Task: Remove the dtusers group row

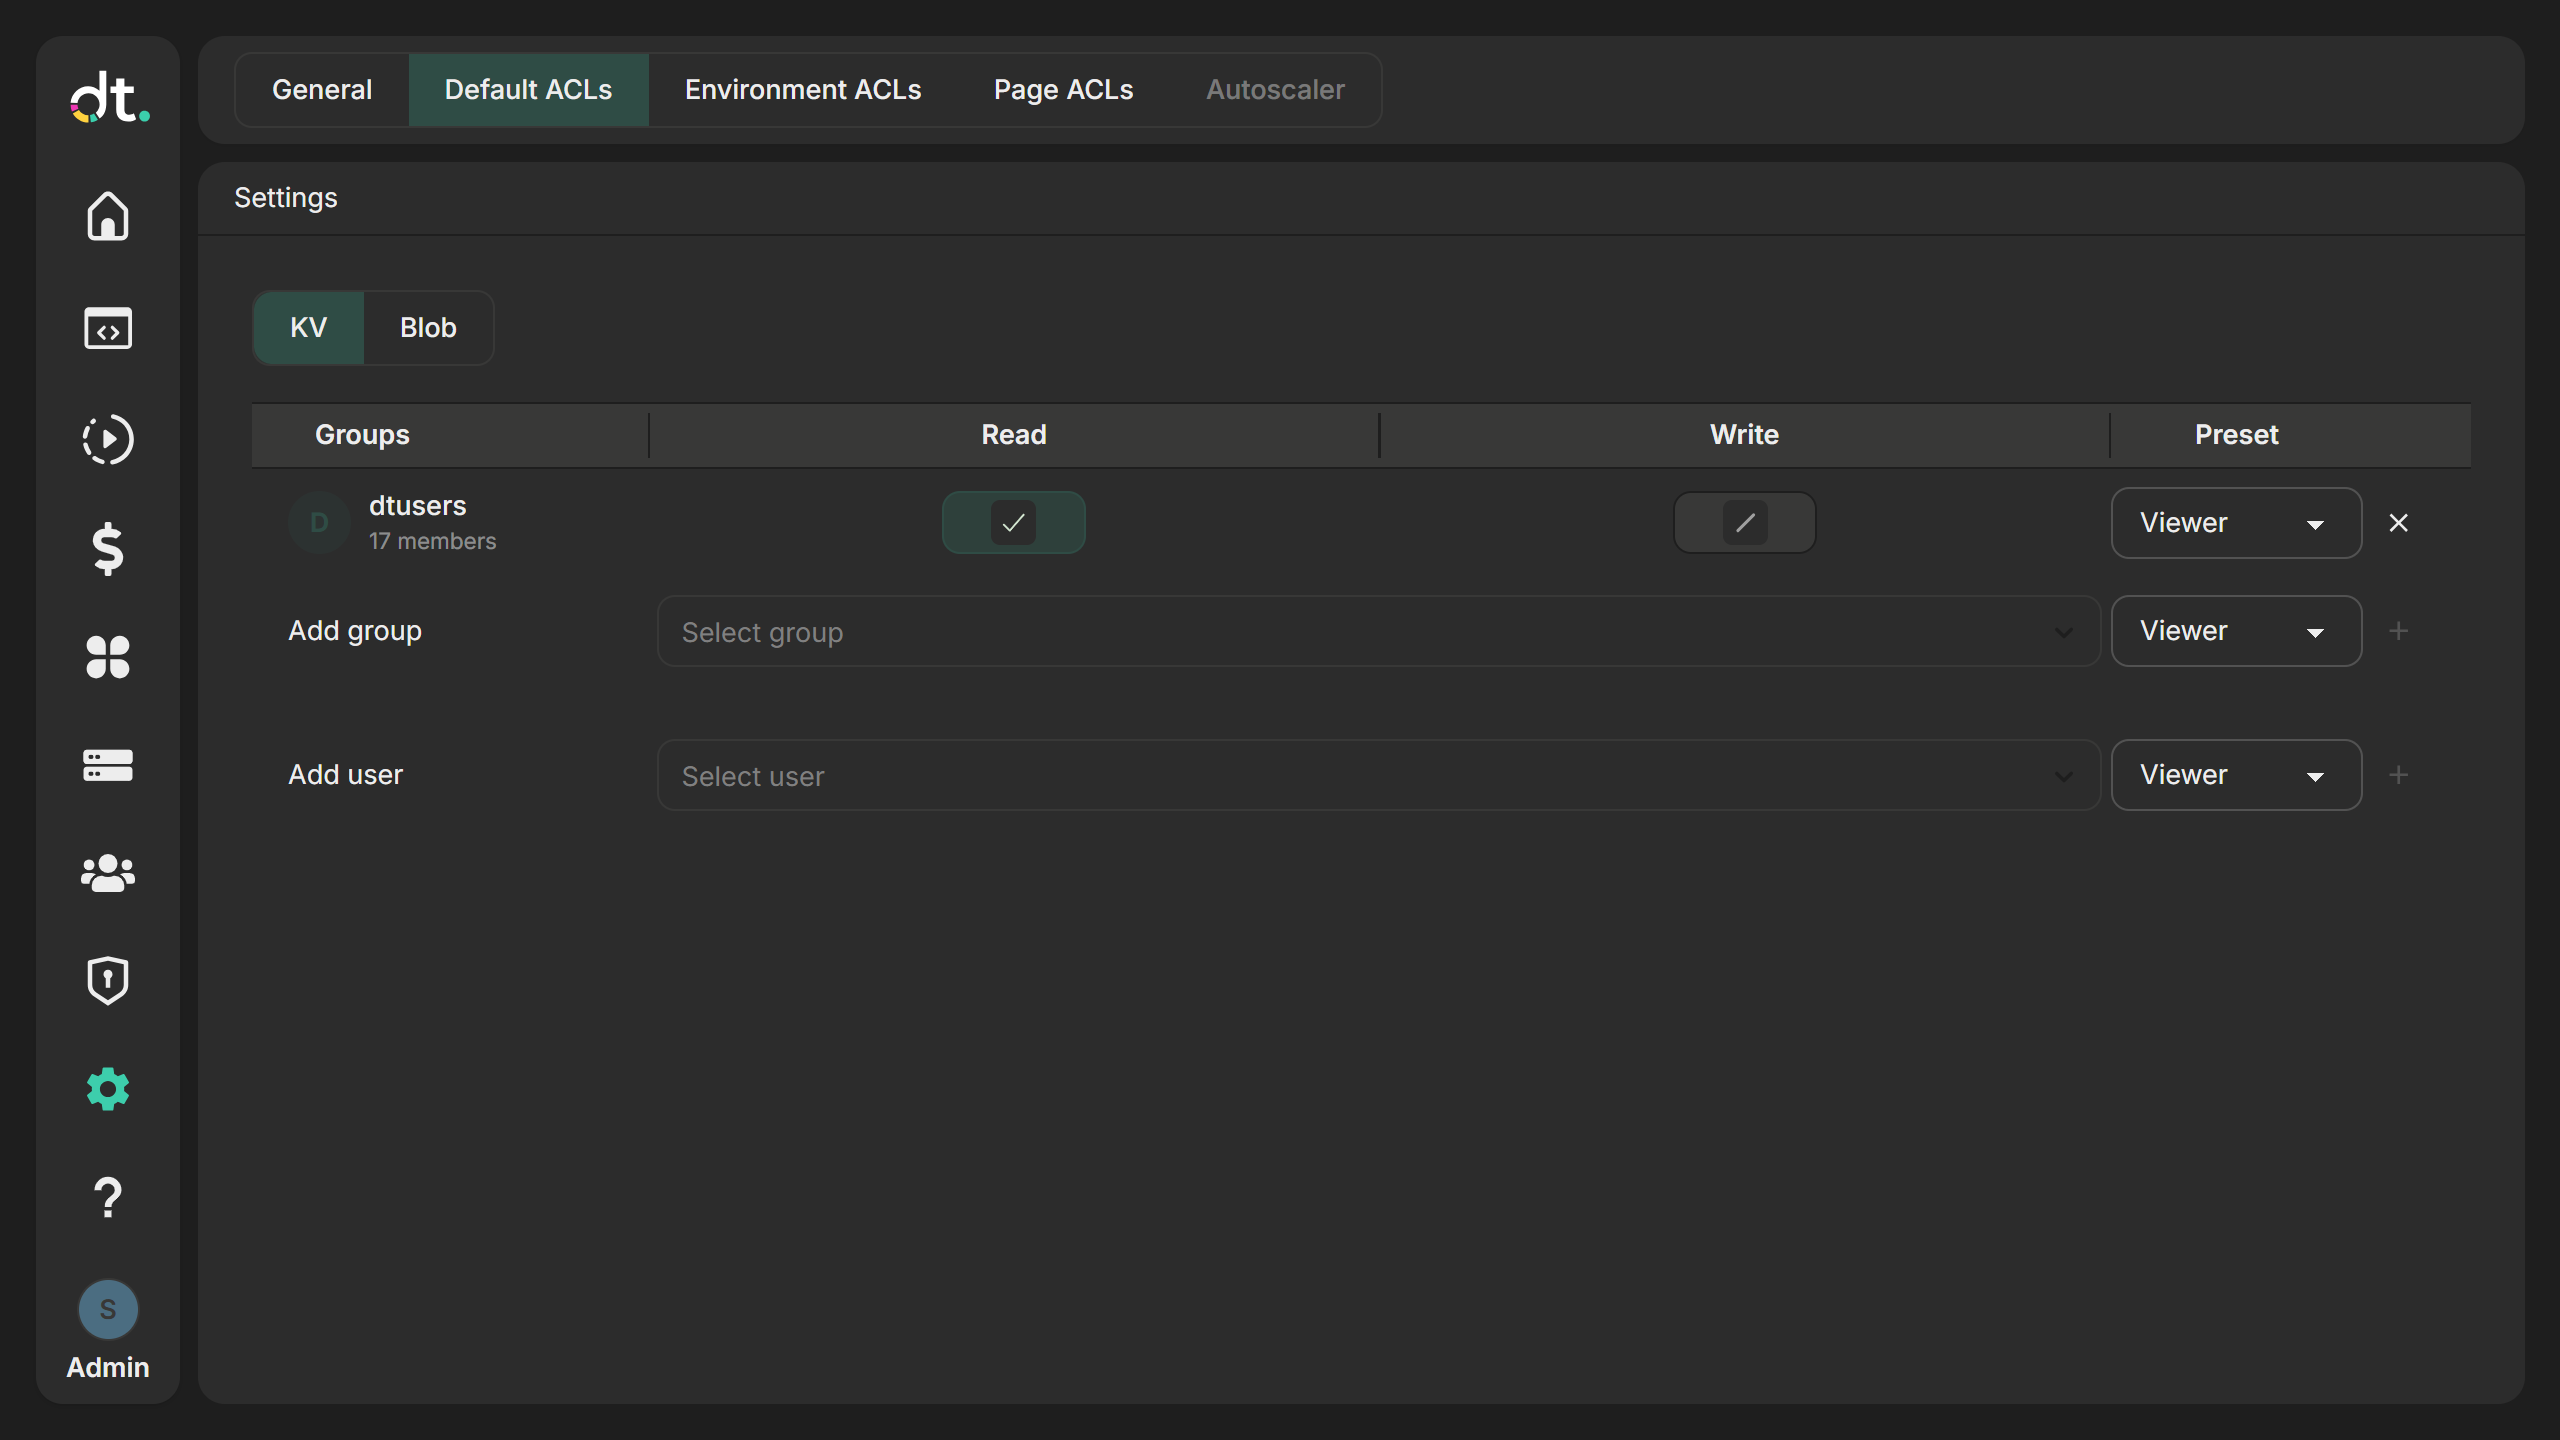Action: (2398, 523)
